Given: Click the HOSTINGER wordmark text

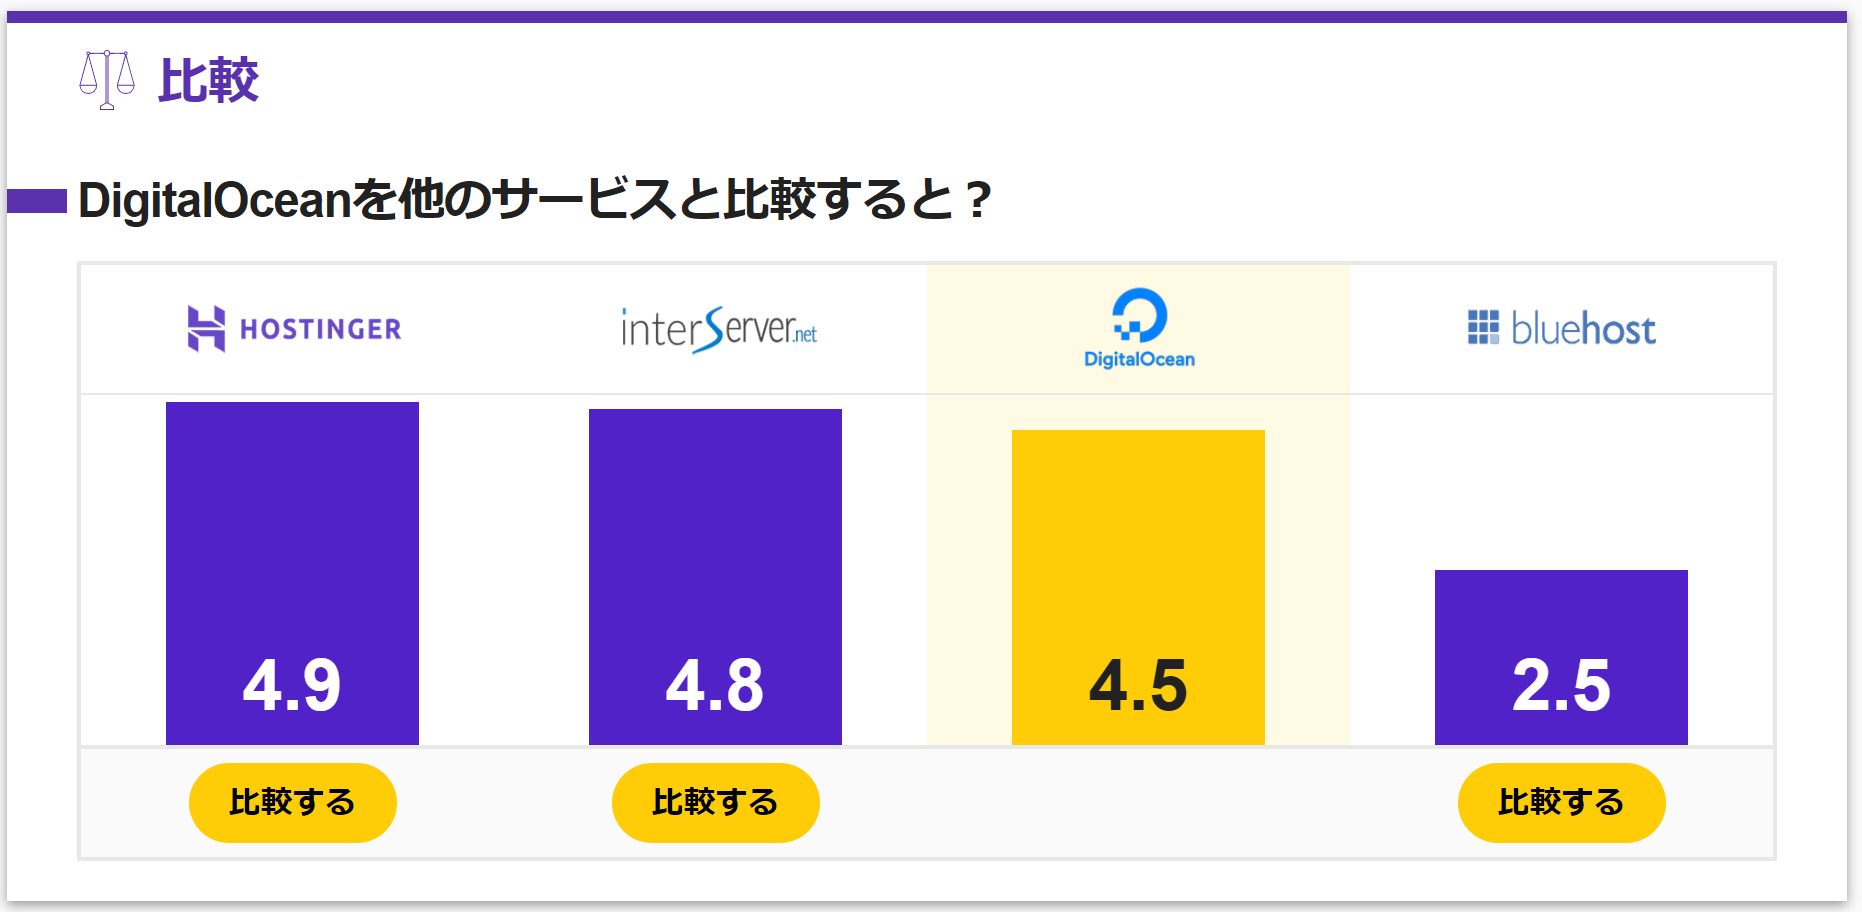Looking at the screenshot, I should click(320, 329).
